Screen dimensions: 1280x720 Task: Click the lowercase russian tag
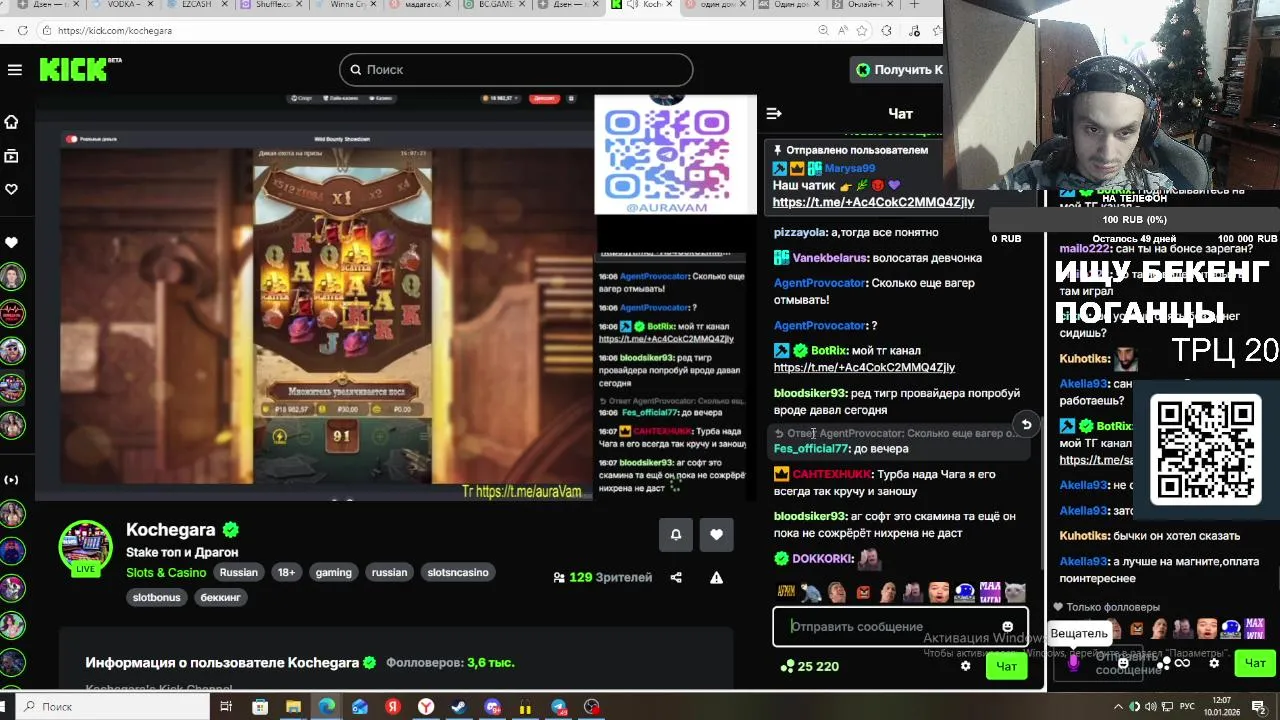(389, 572)
